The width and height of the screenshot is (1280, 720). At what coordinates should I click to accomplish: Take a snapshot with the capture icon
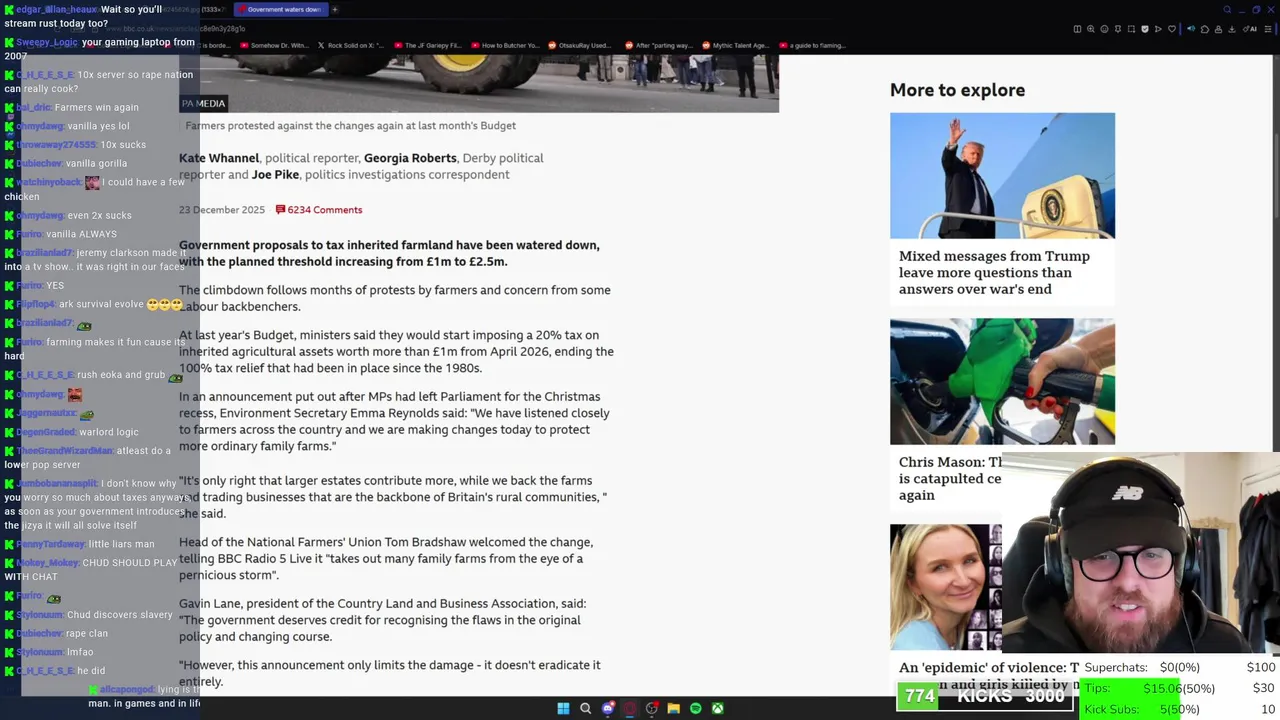pos(1131,29)
